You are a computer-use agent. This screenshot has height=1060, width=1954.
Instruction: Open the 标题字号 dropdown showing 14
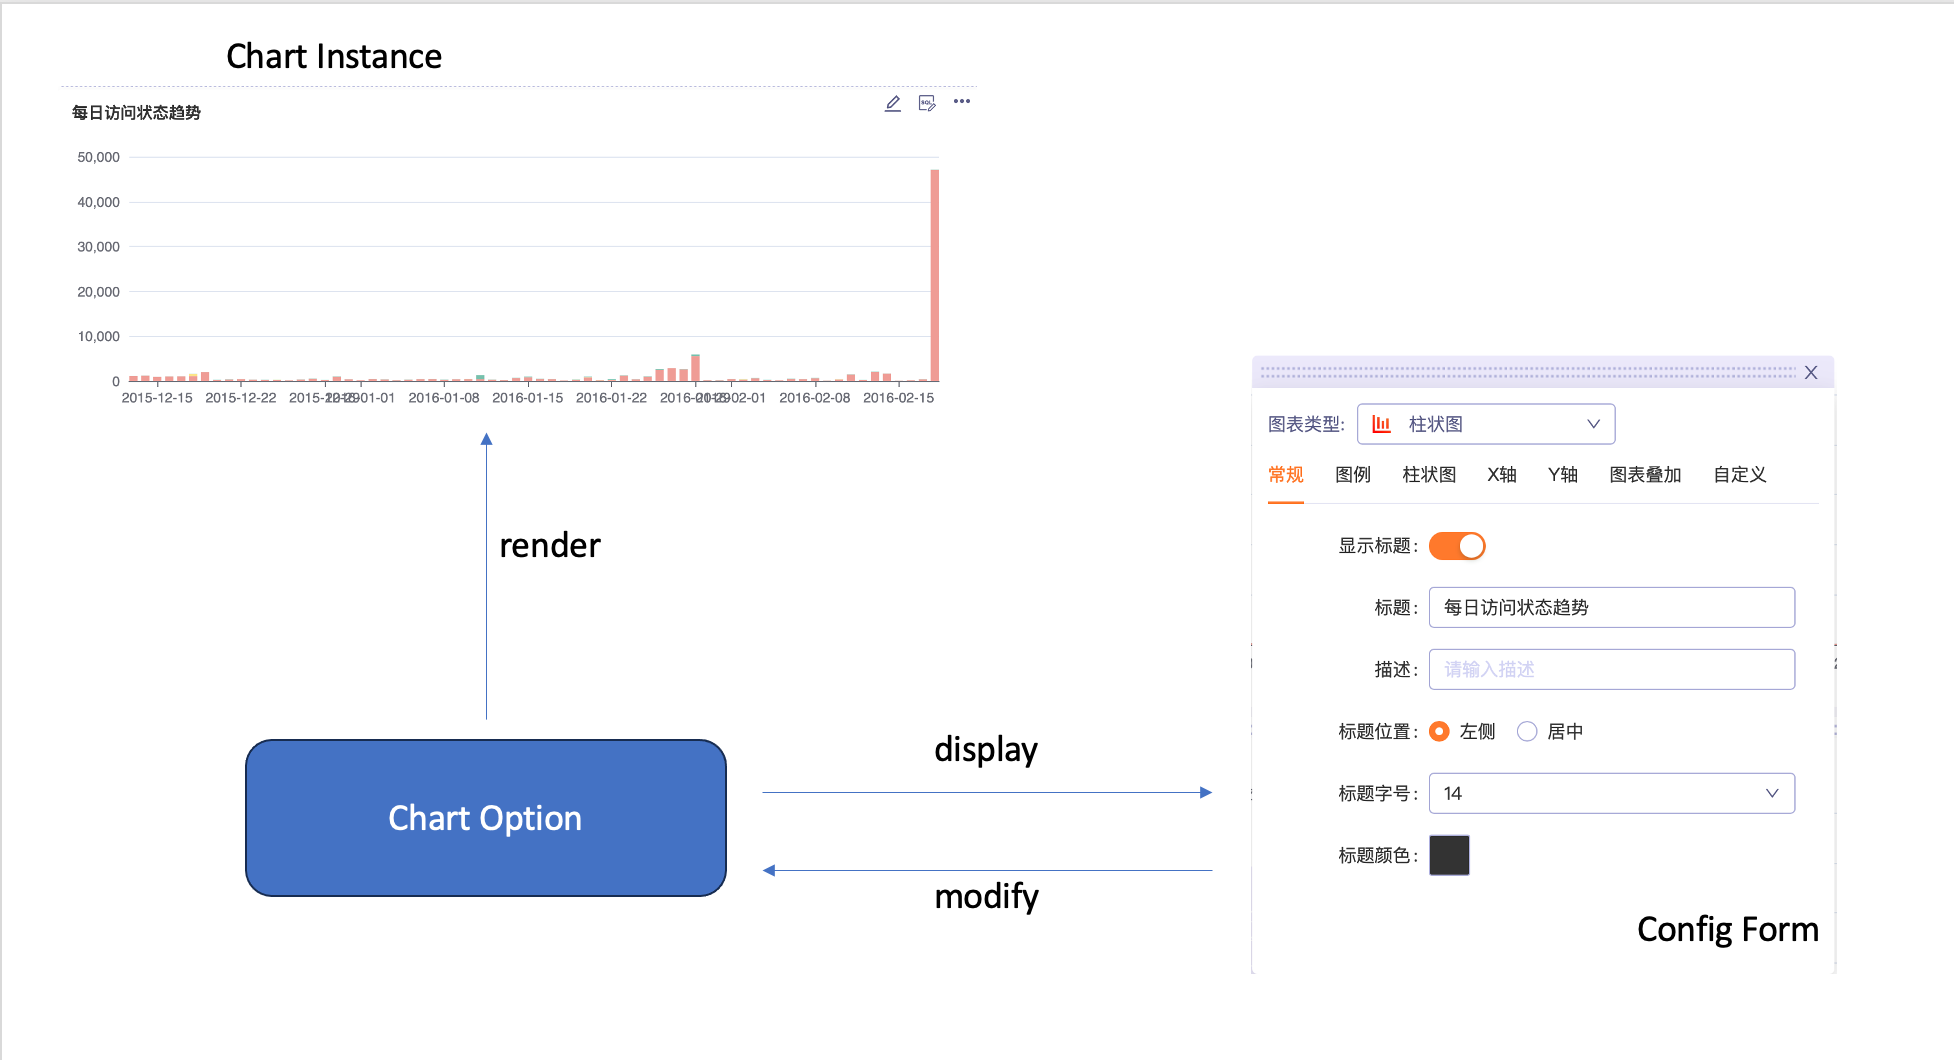click(1612, 793)
